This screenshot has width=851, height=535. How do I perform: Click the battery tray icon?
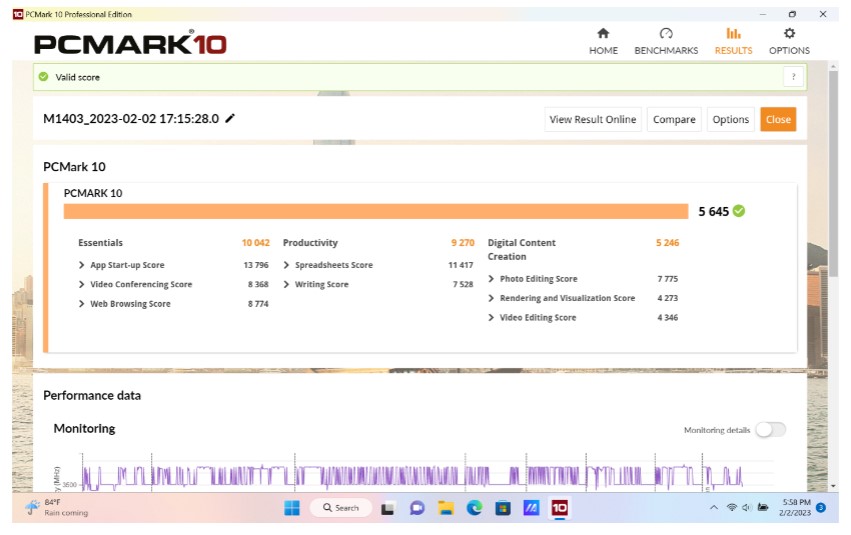[x=763, y=508]
